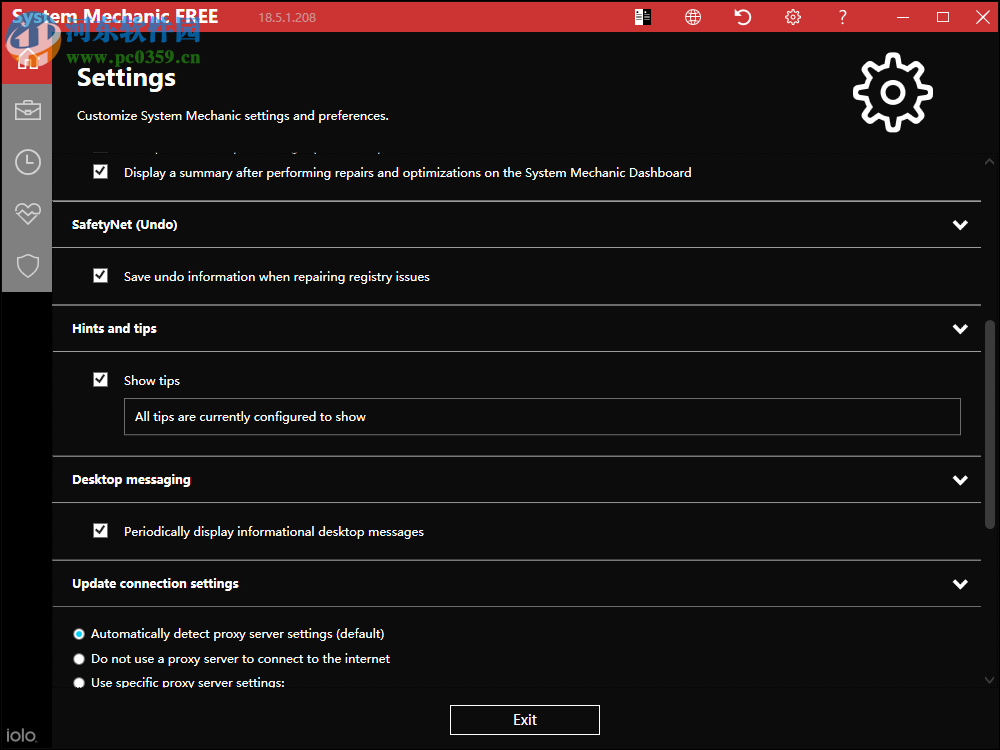The image size is (1000, 750).
Task: Uncheck Display a summary after performing repairs
Action: (100, 172)
